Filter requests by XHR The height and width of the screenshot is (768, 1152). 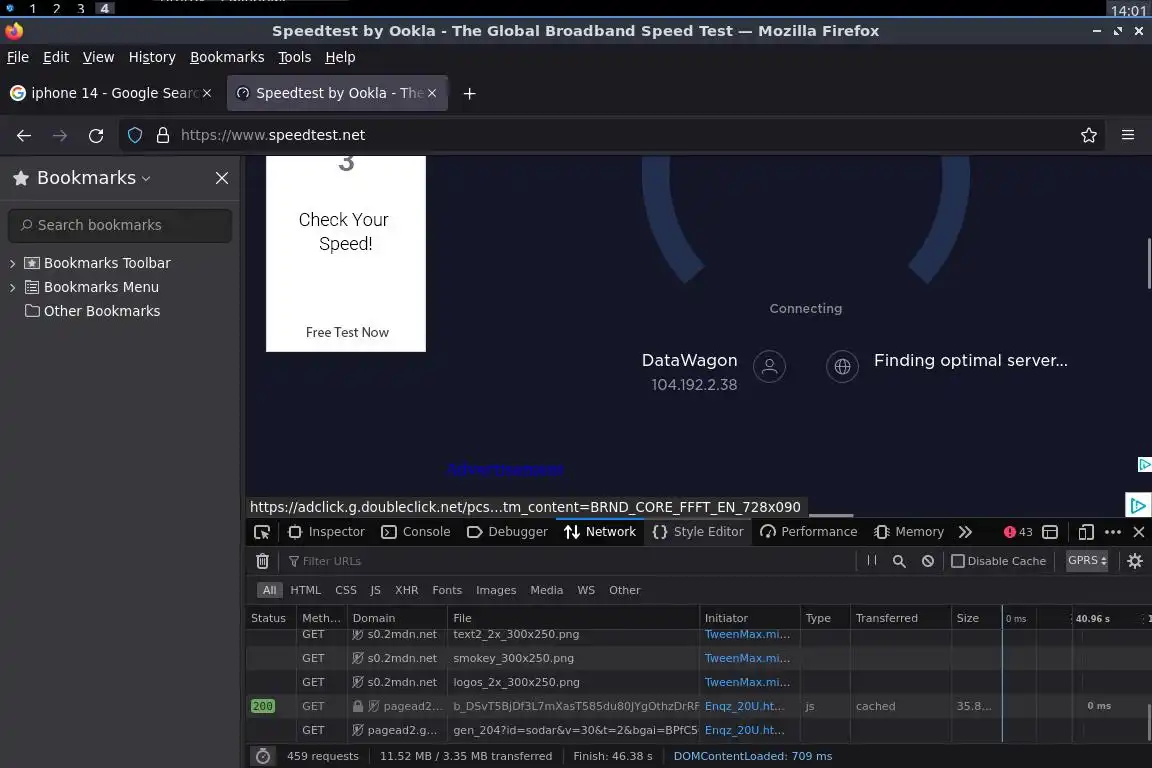pyautogui.click(x=406, y=590)
